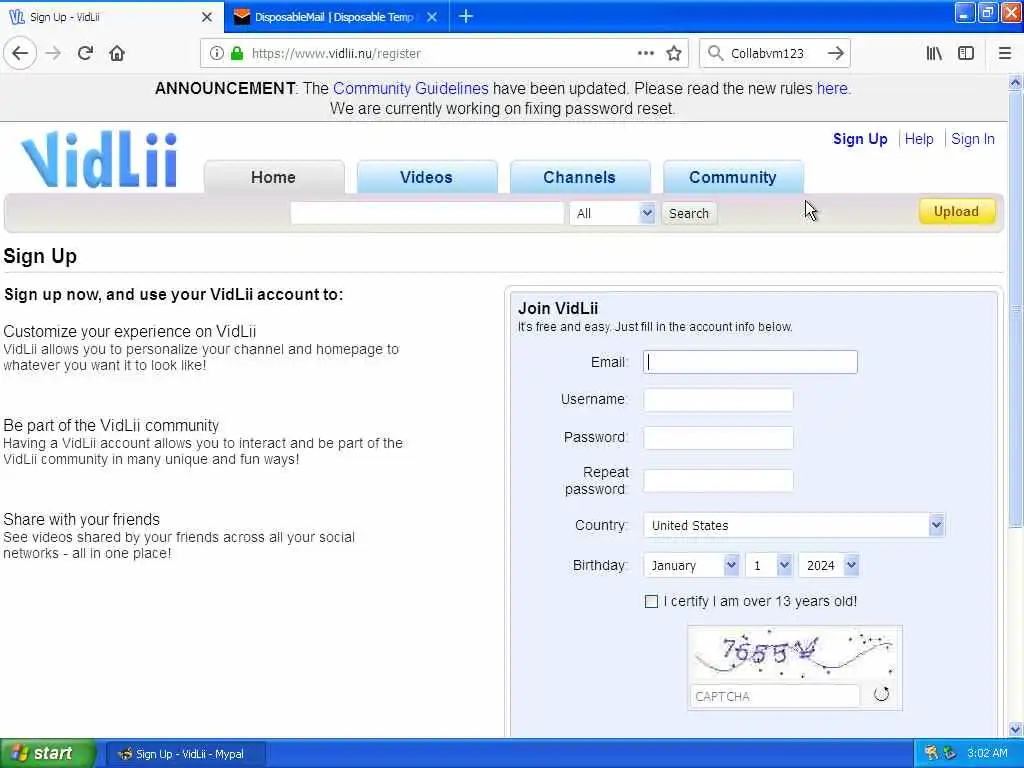Click the vertical scrollbar thumb
The height and width of the screenshot is (768, 1024).
1015,308
